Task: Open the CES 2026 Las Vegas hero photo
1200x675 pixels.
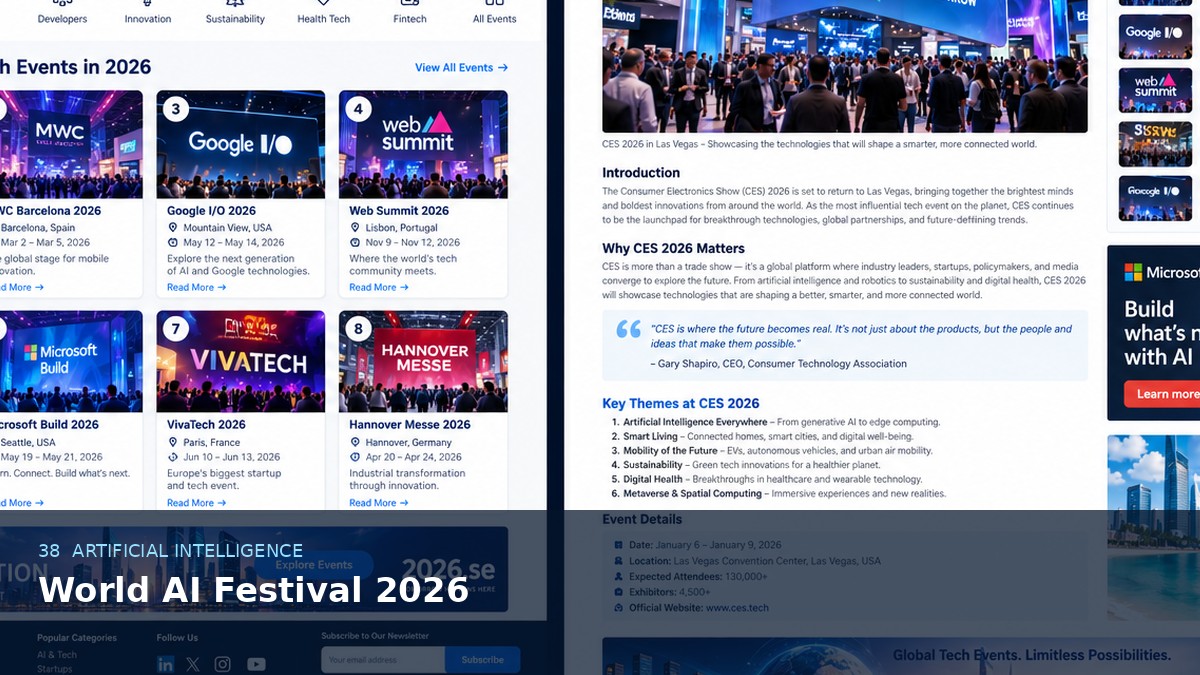Action: click(x=845, y=66)
